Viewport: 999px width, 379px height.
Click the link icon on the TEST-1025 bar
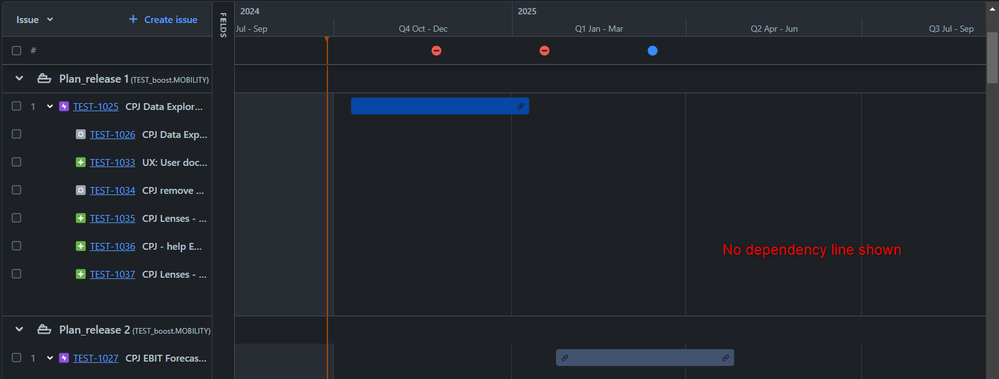tap(521, 106)
